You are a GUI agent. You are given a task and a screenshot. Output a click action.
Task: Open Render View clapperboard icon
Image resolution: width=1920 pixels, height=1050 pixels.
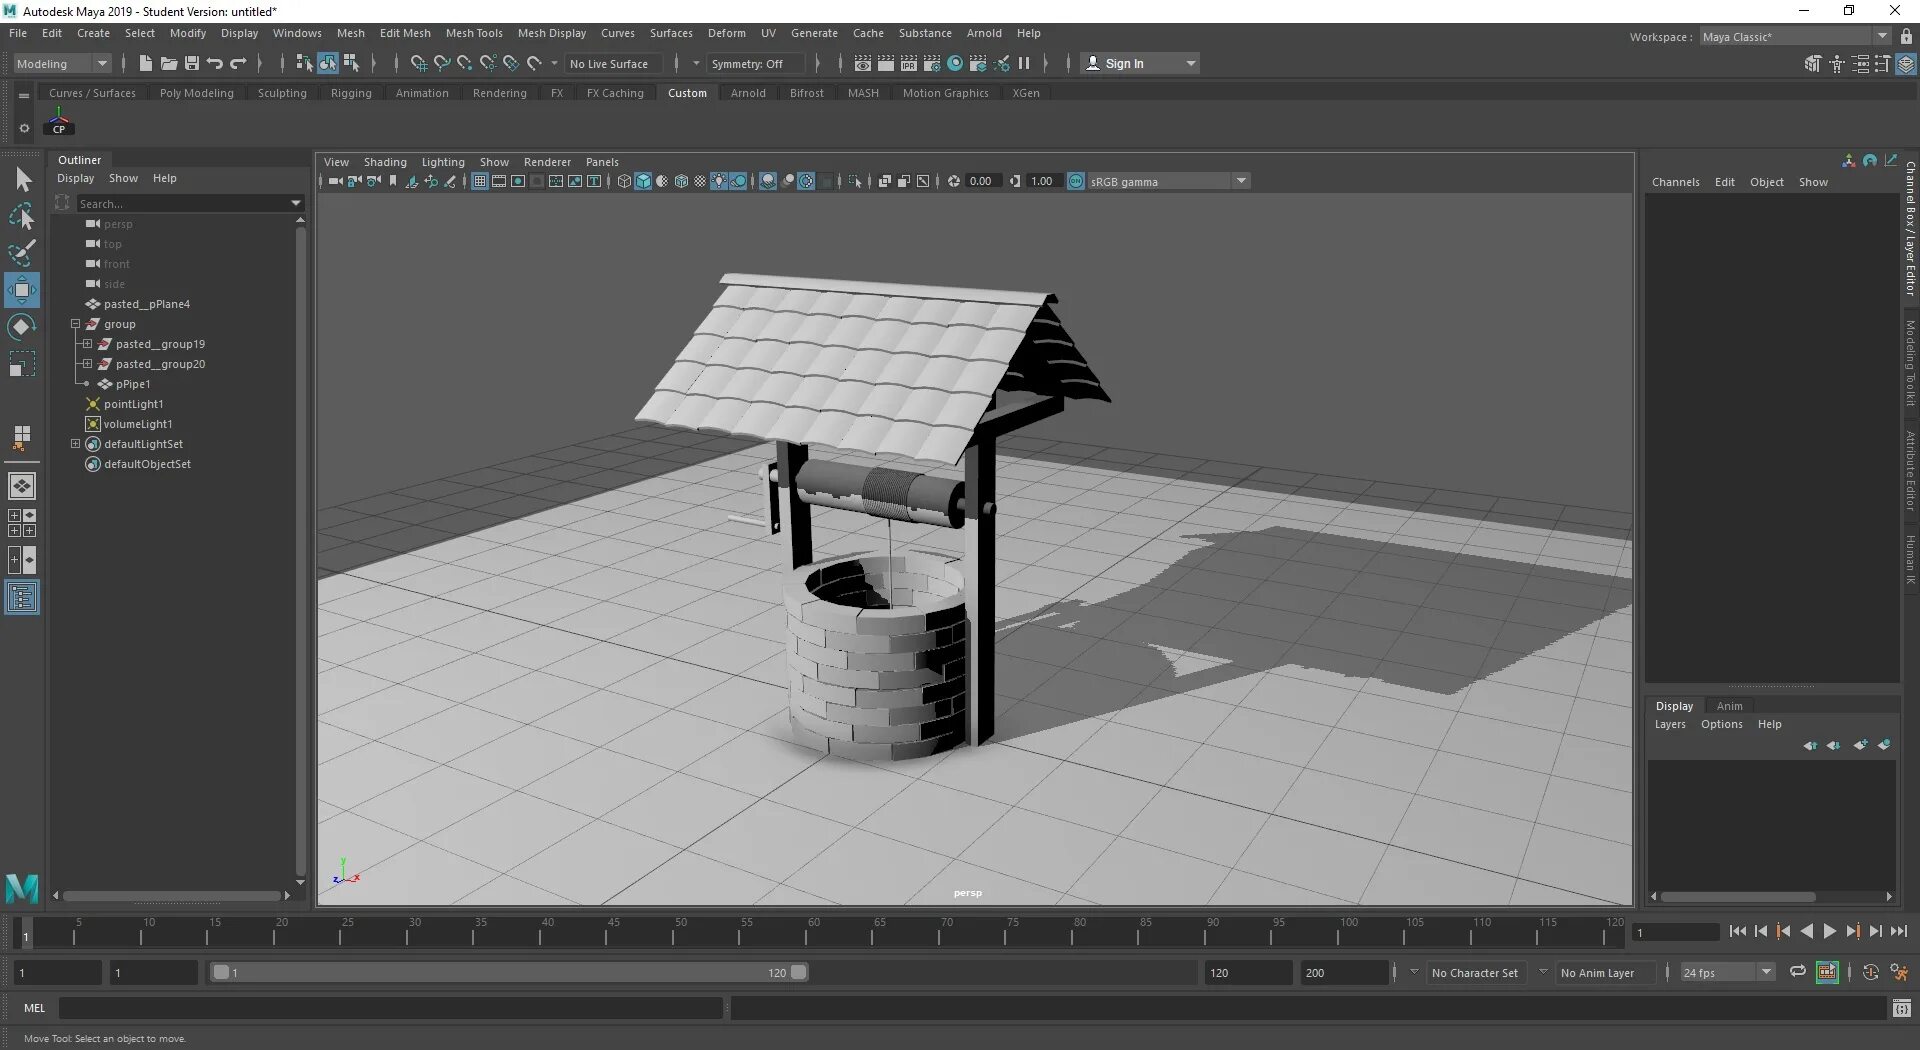click(x=863, y=63)
